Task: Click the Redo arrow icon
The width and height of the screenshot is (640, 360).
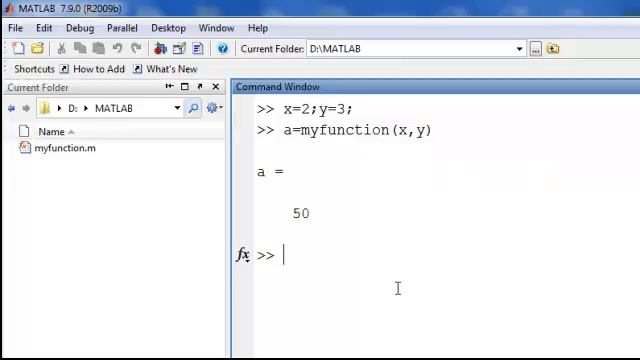Action: point(136,49)
